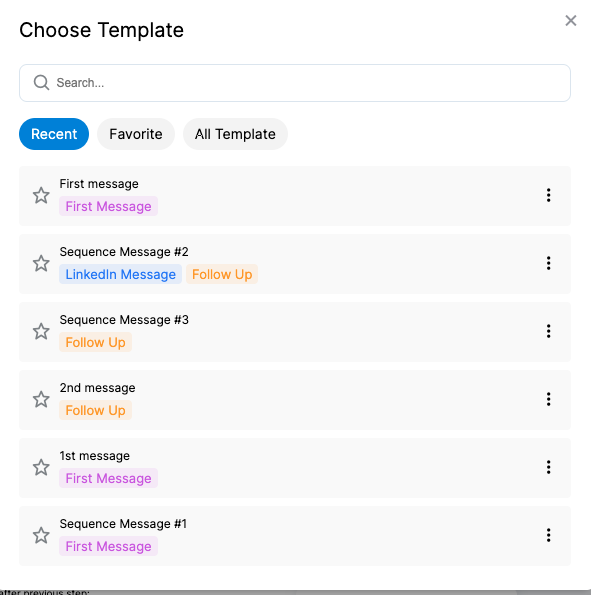Click the LinkedIn Message tag

click(x=120, y=274)
